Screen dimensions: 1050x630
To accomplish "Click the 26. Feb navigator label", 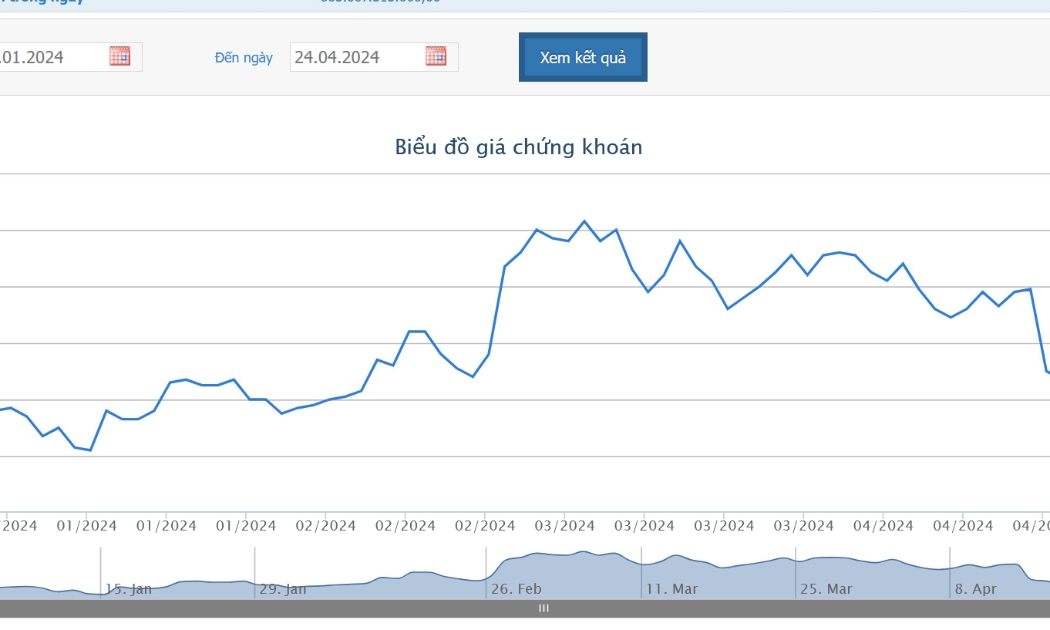I will [516, 589].
